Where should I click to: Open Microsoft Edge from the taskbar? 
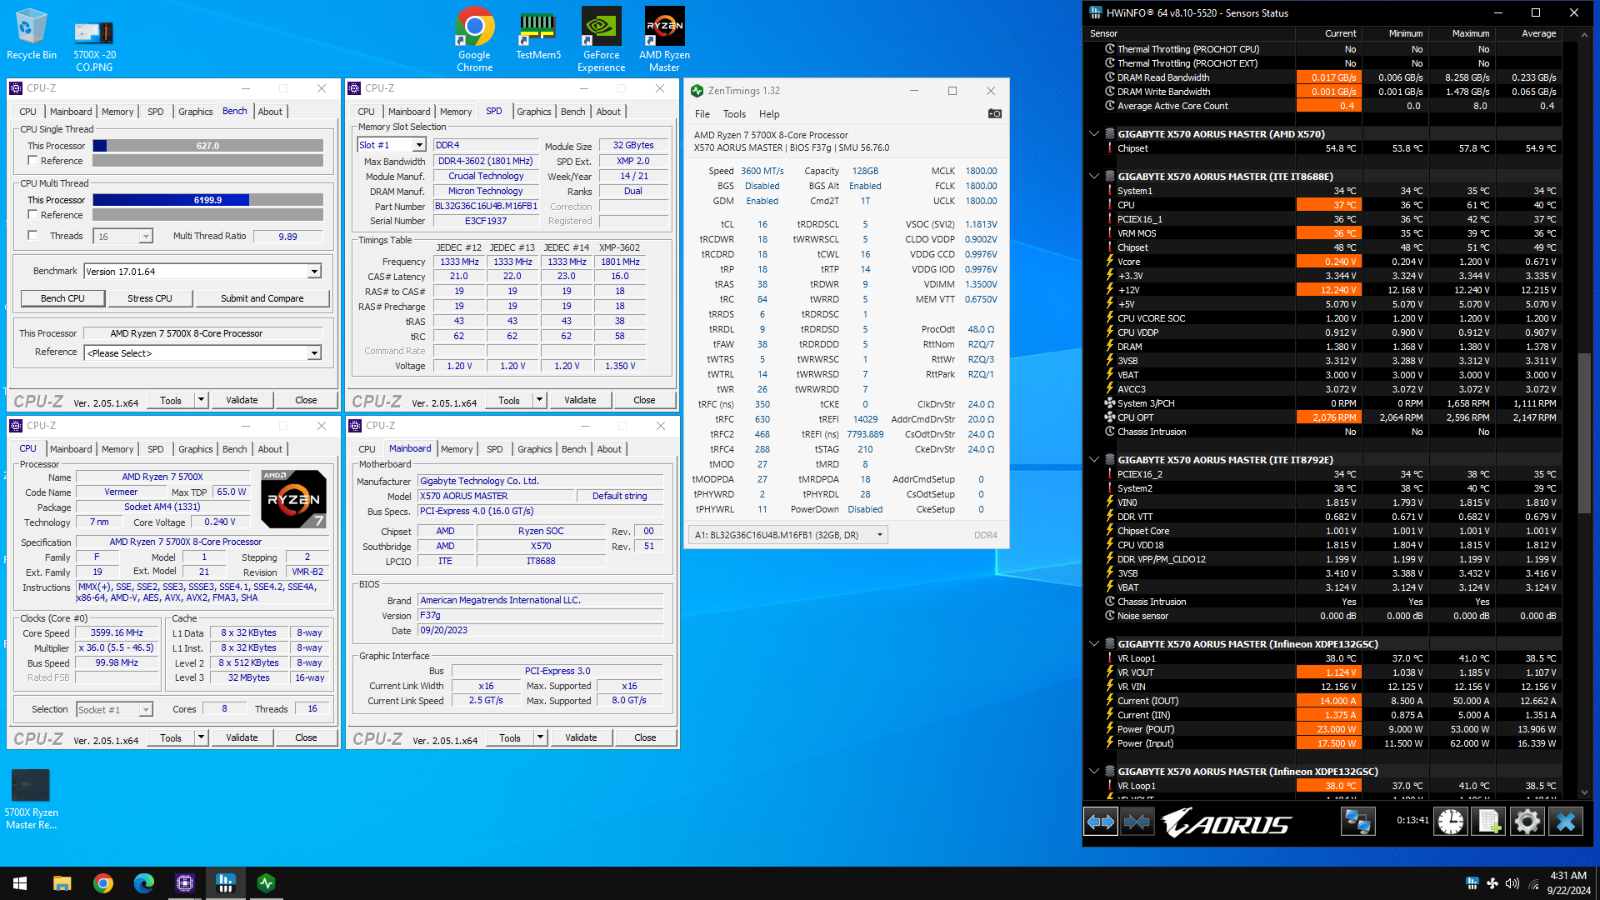[x=144, y=883]
